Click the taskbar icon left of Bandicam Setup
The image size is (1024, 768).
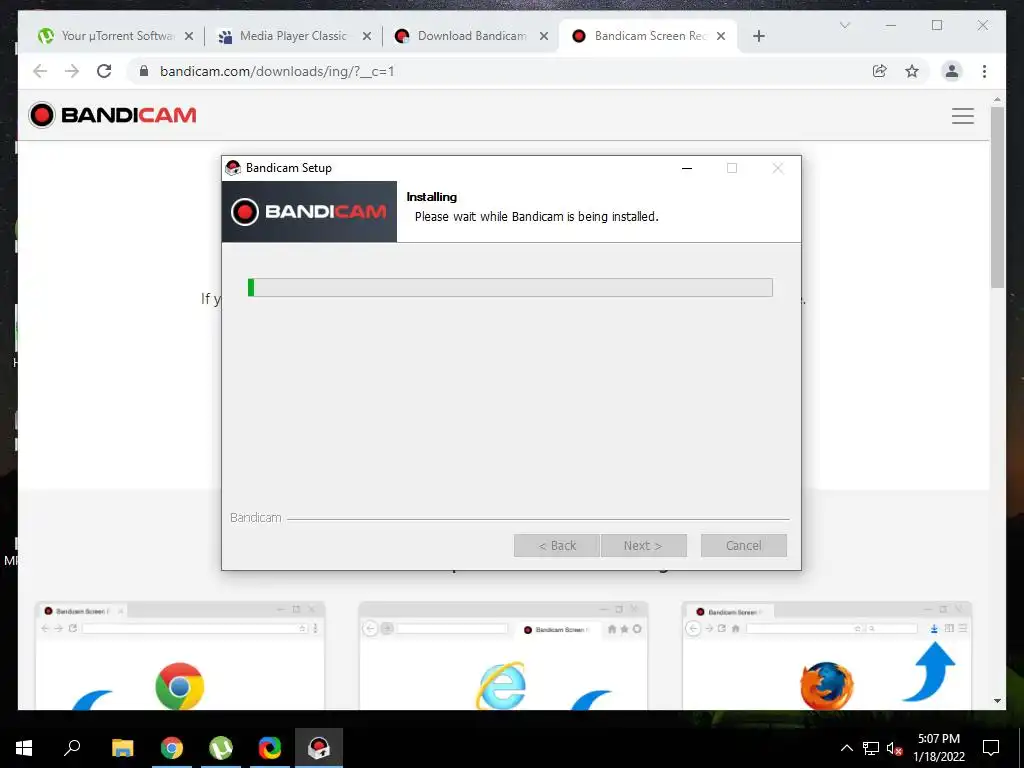point(270,748)
